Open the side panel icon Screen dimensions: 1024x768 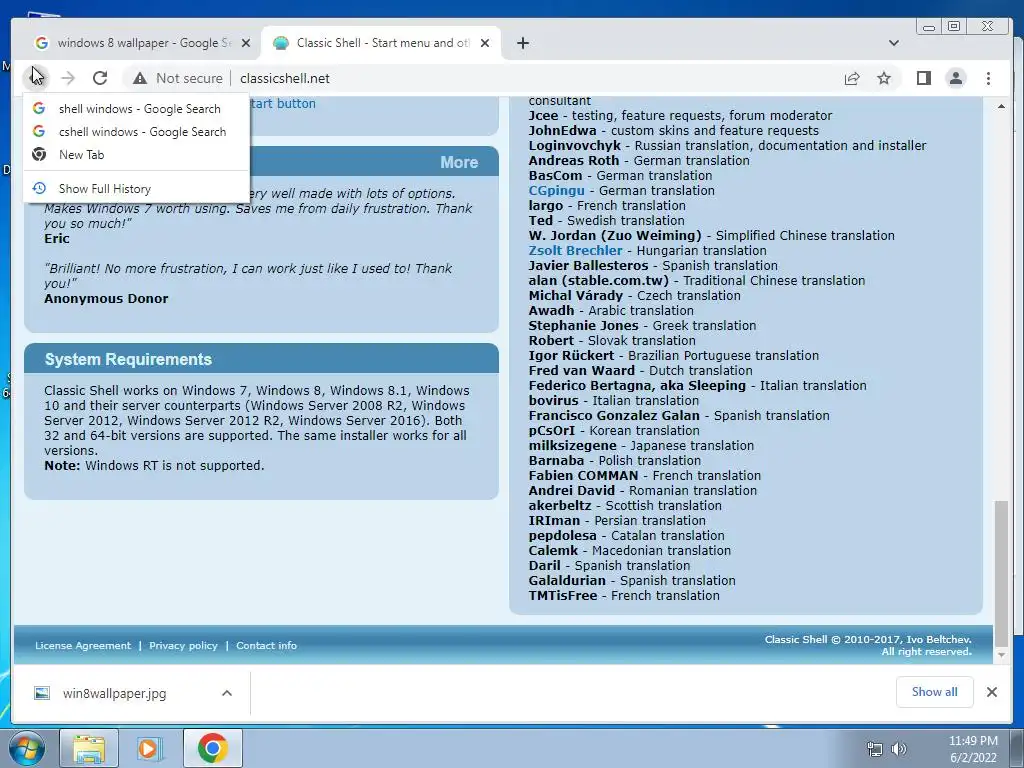(x=923, y=78)
